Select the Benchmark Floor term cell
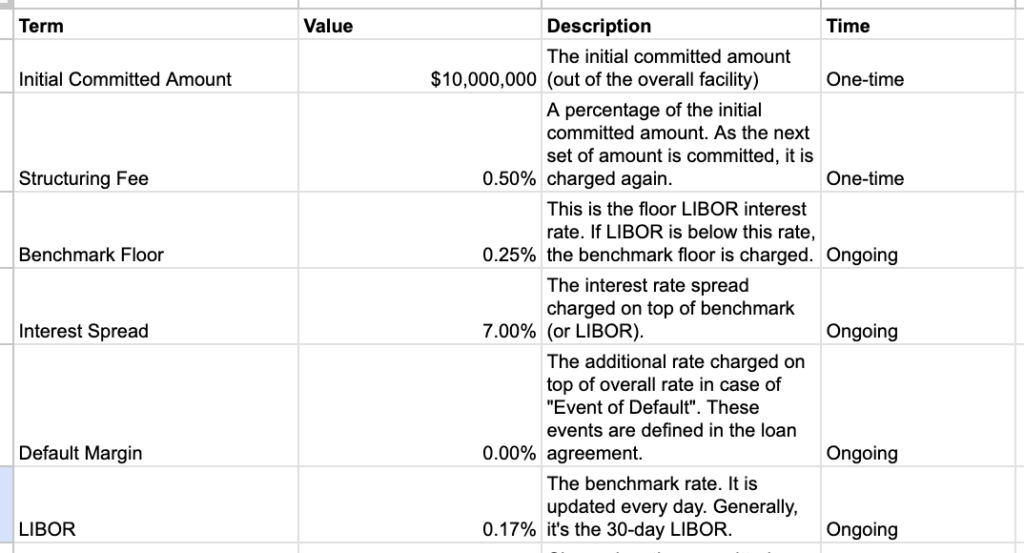Screen dimensions: 1024x553 (91, 255)
